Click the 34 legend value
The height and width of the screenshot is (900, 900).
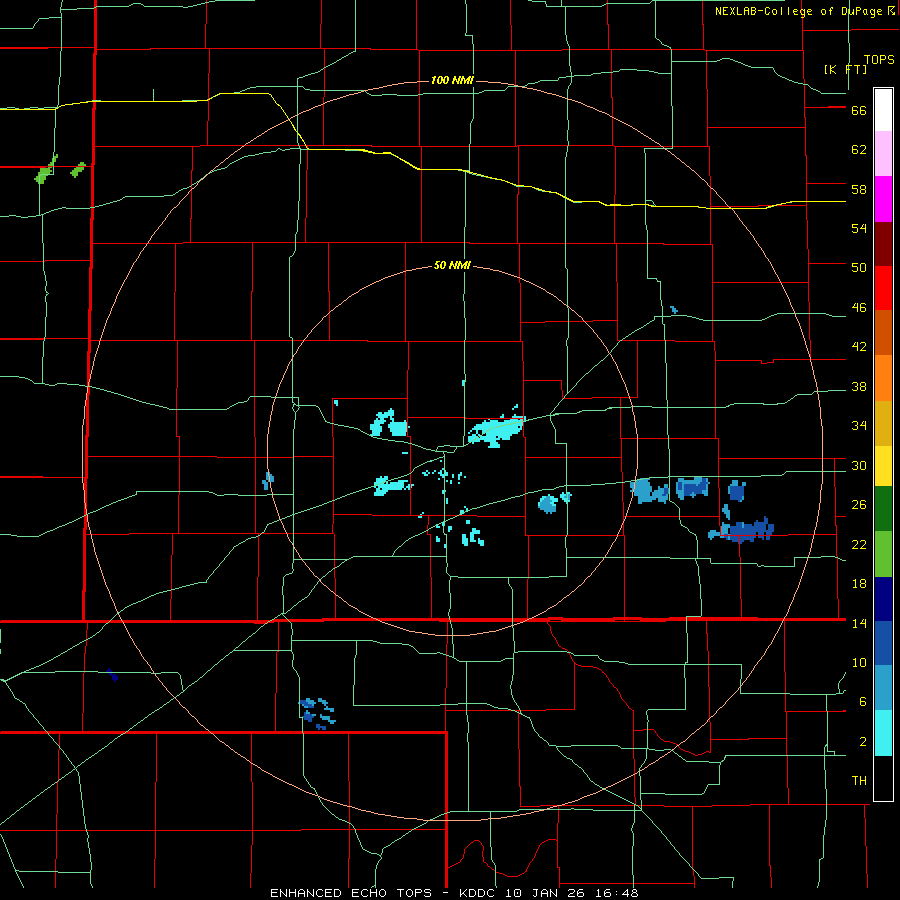(x=859, y=426)
